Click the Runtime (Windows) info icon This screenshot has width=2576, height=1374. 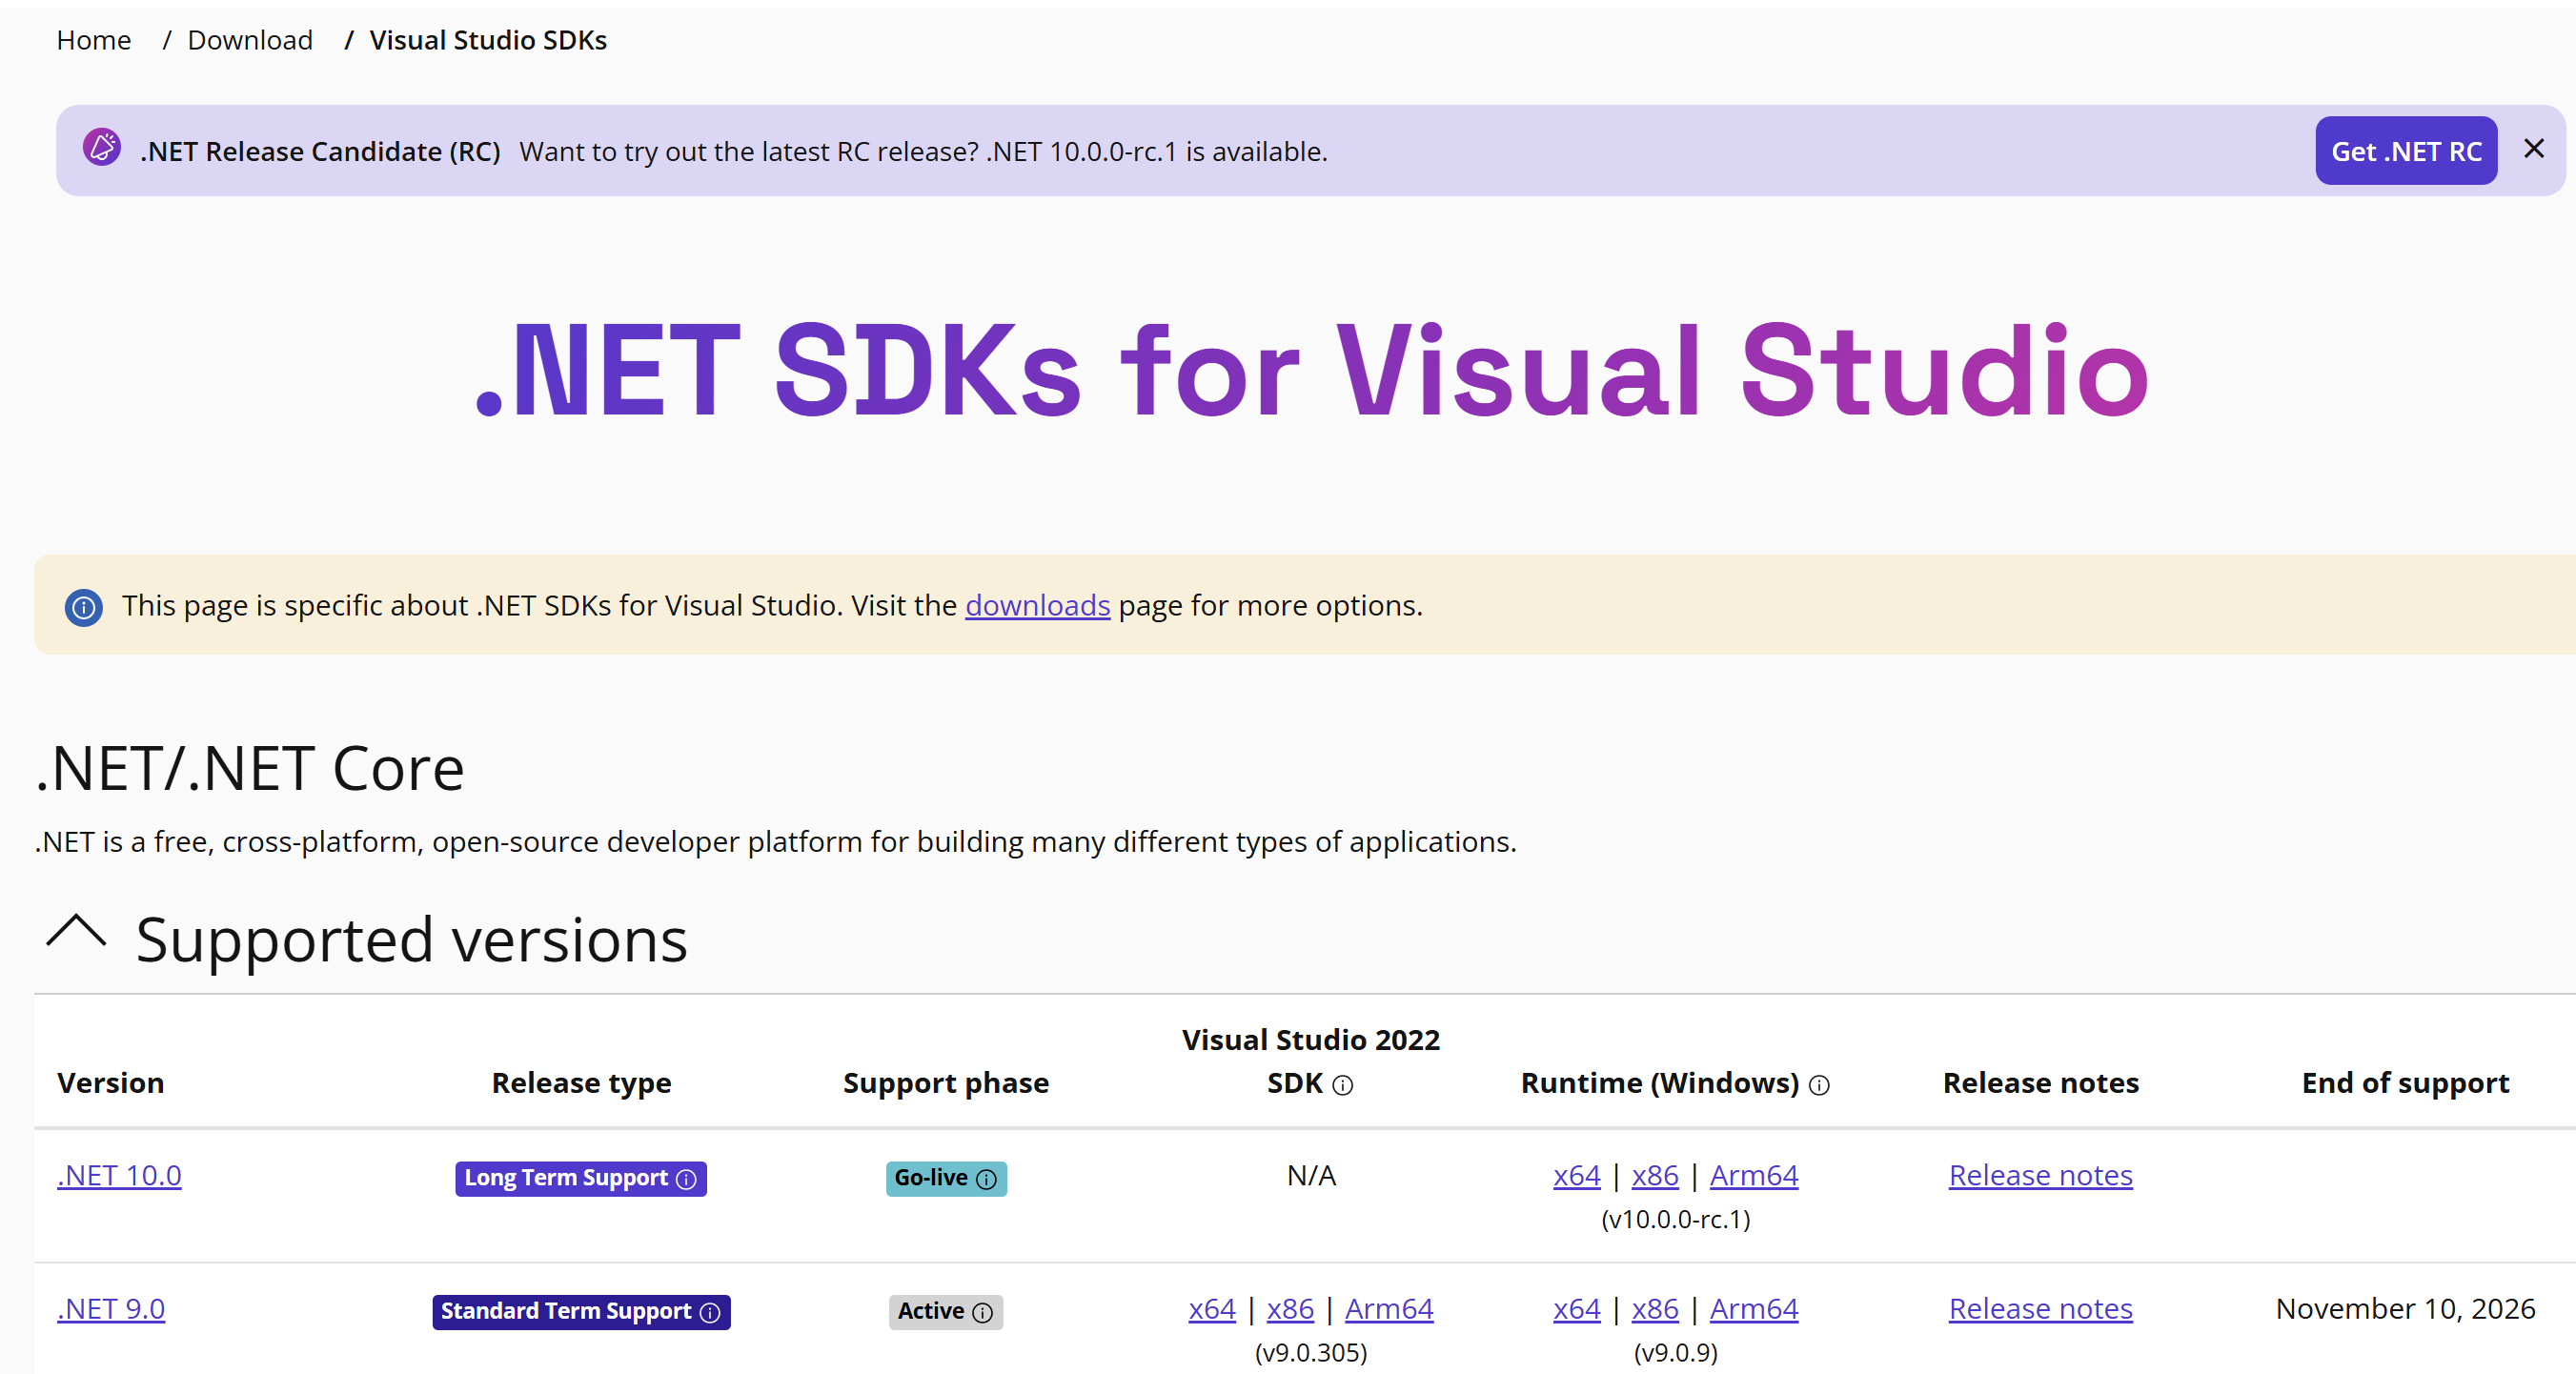pyautogui.click(x=1819, y=1085)
